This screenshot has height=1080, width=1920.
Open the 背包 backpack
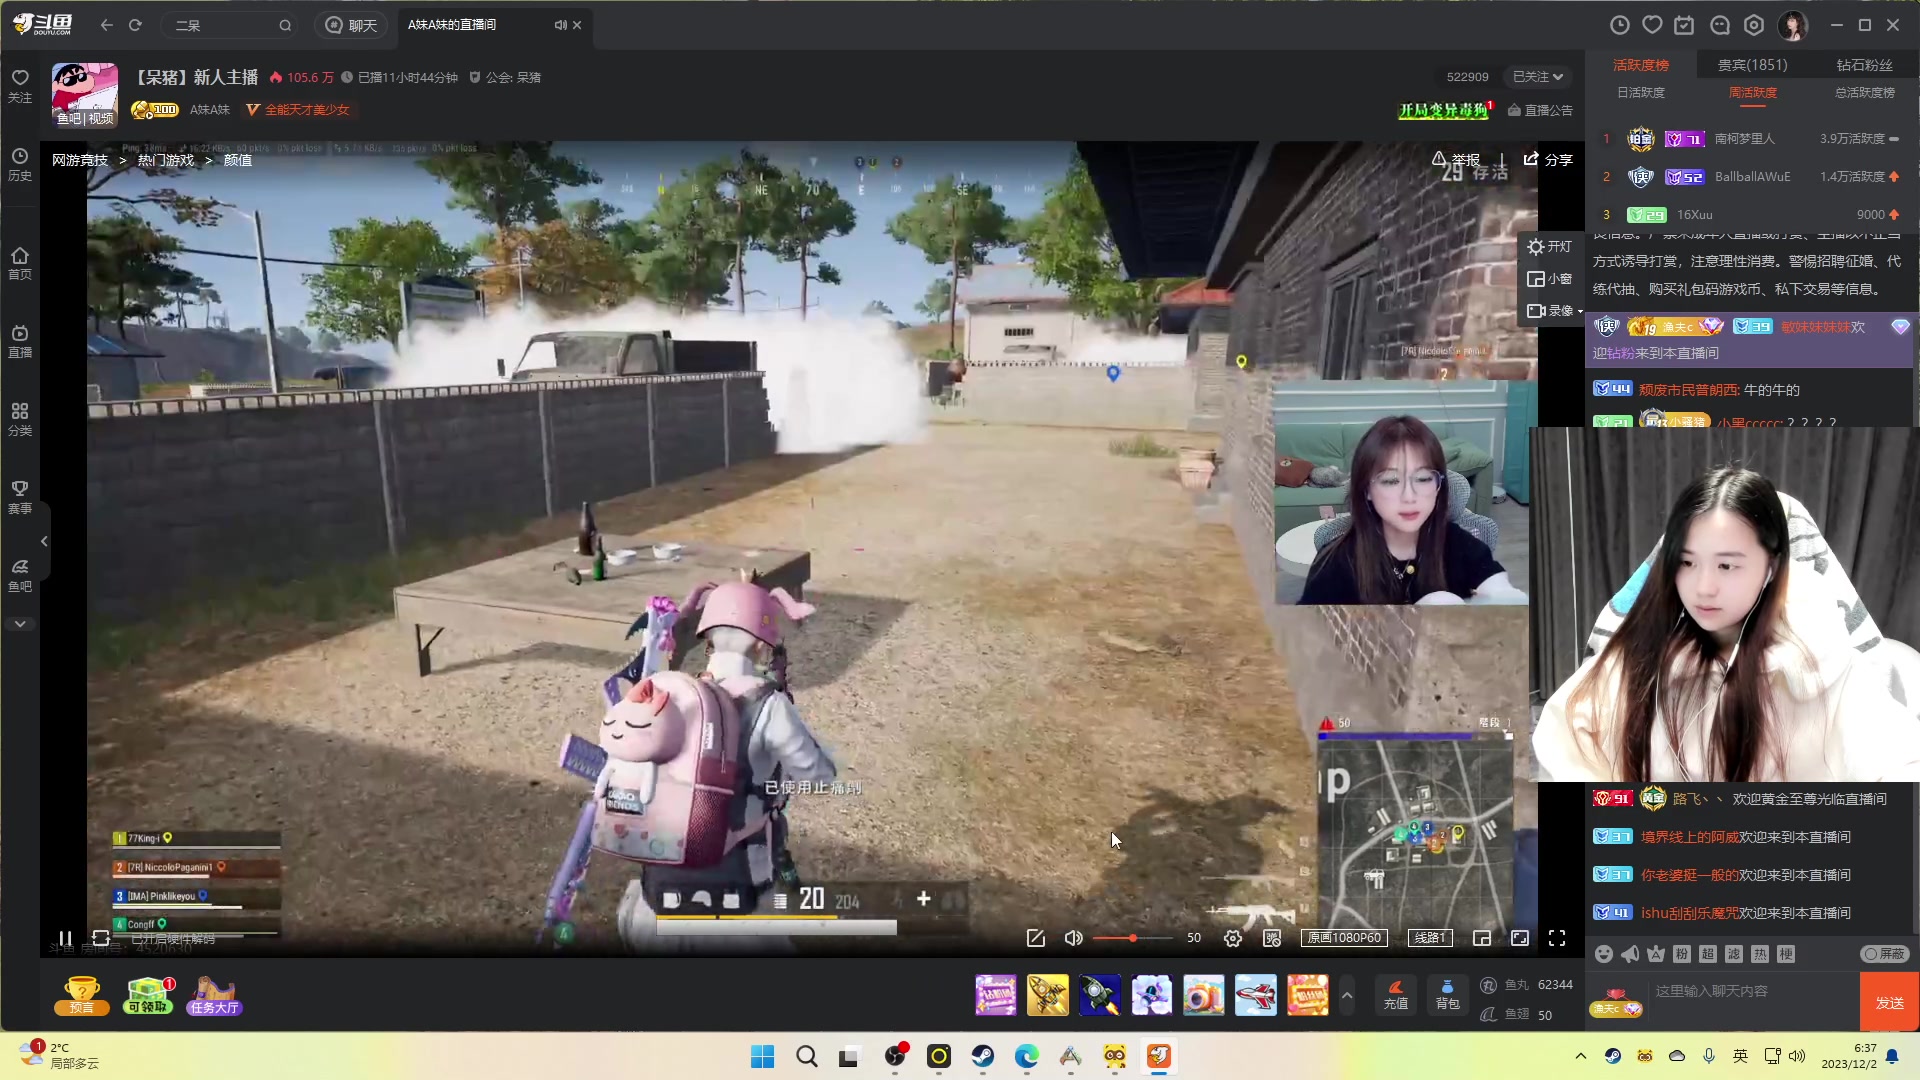point(1447,995)
